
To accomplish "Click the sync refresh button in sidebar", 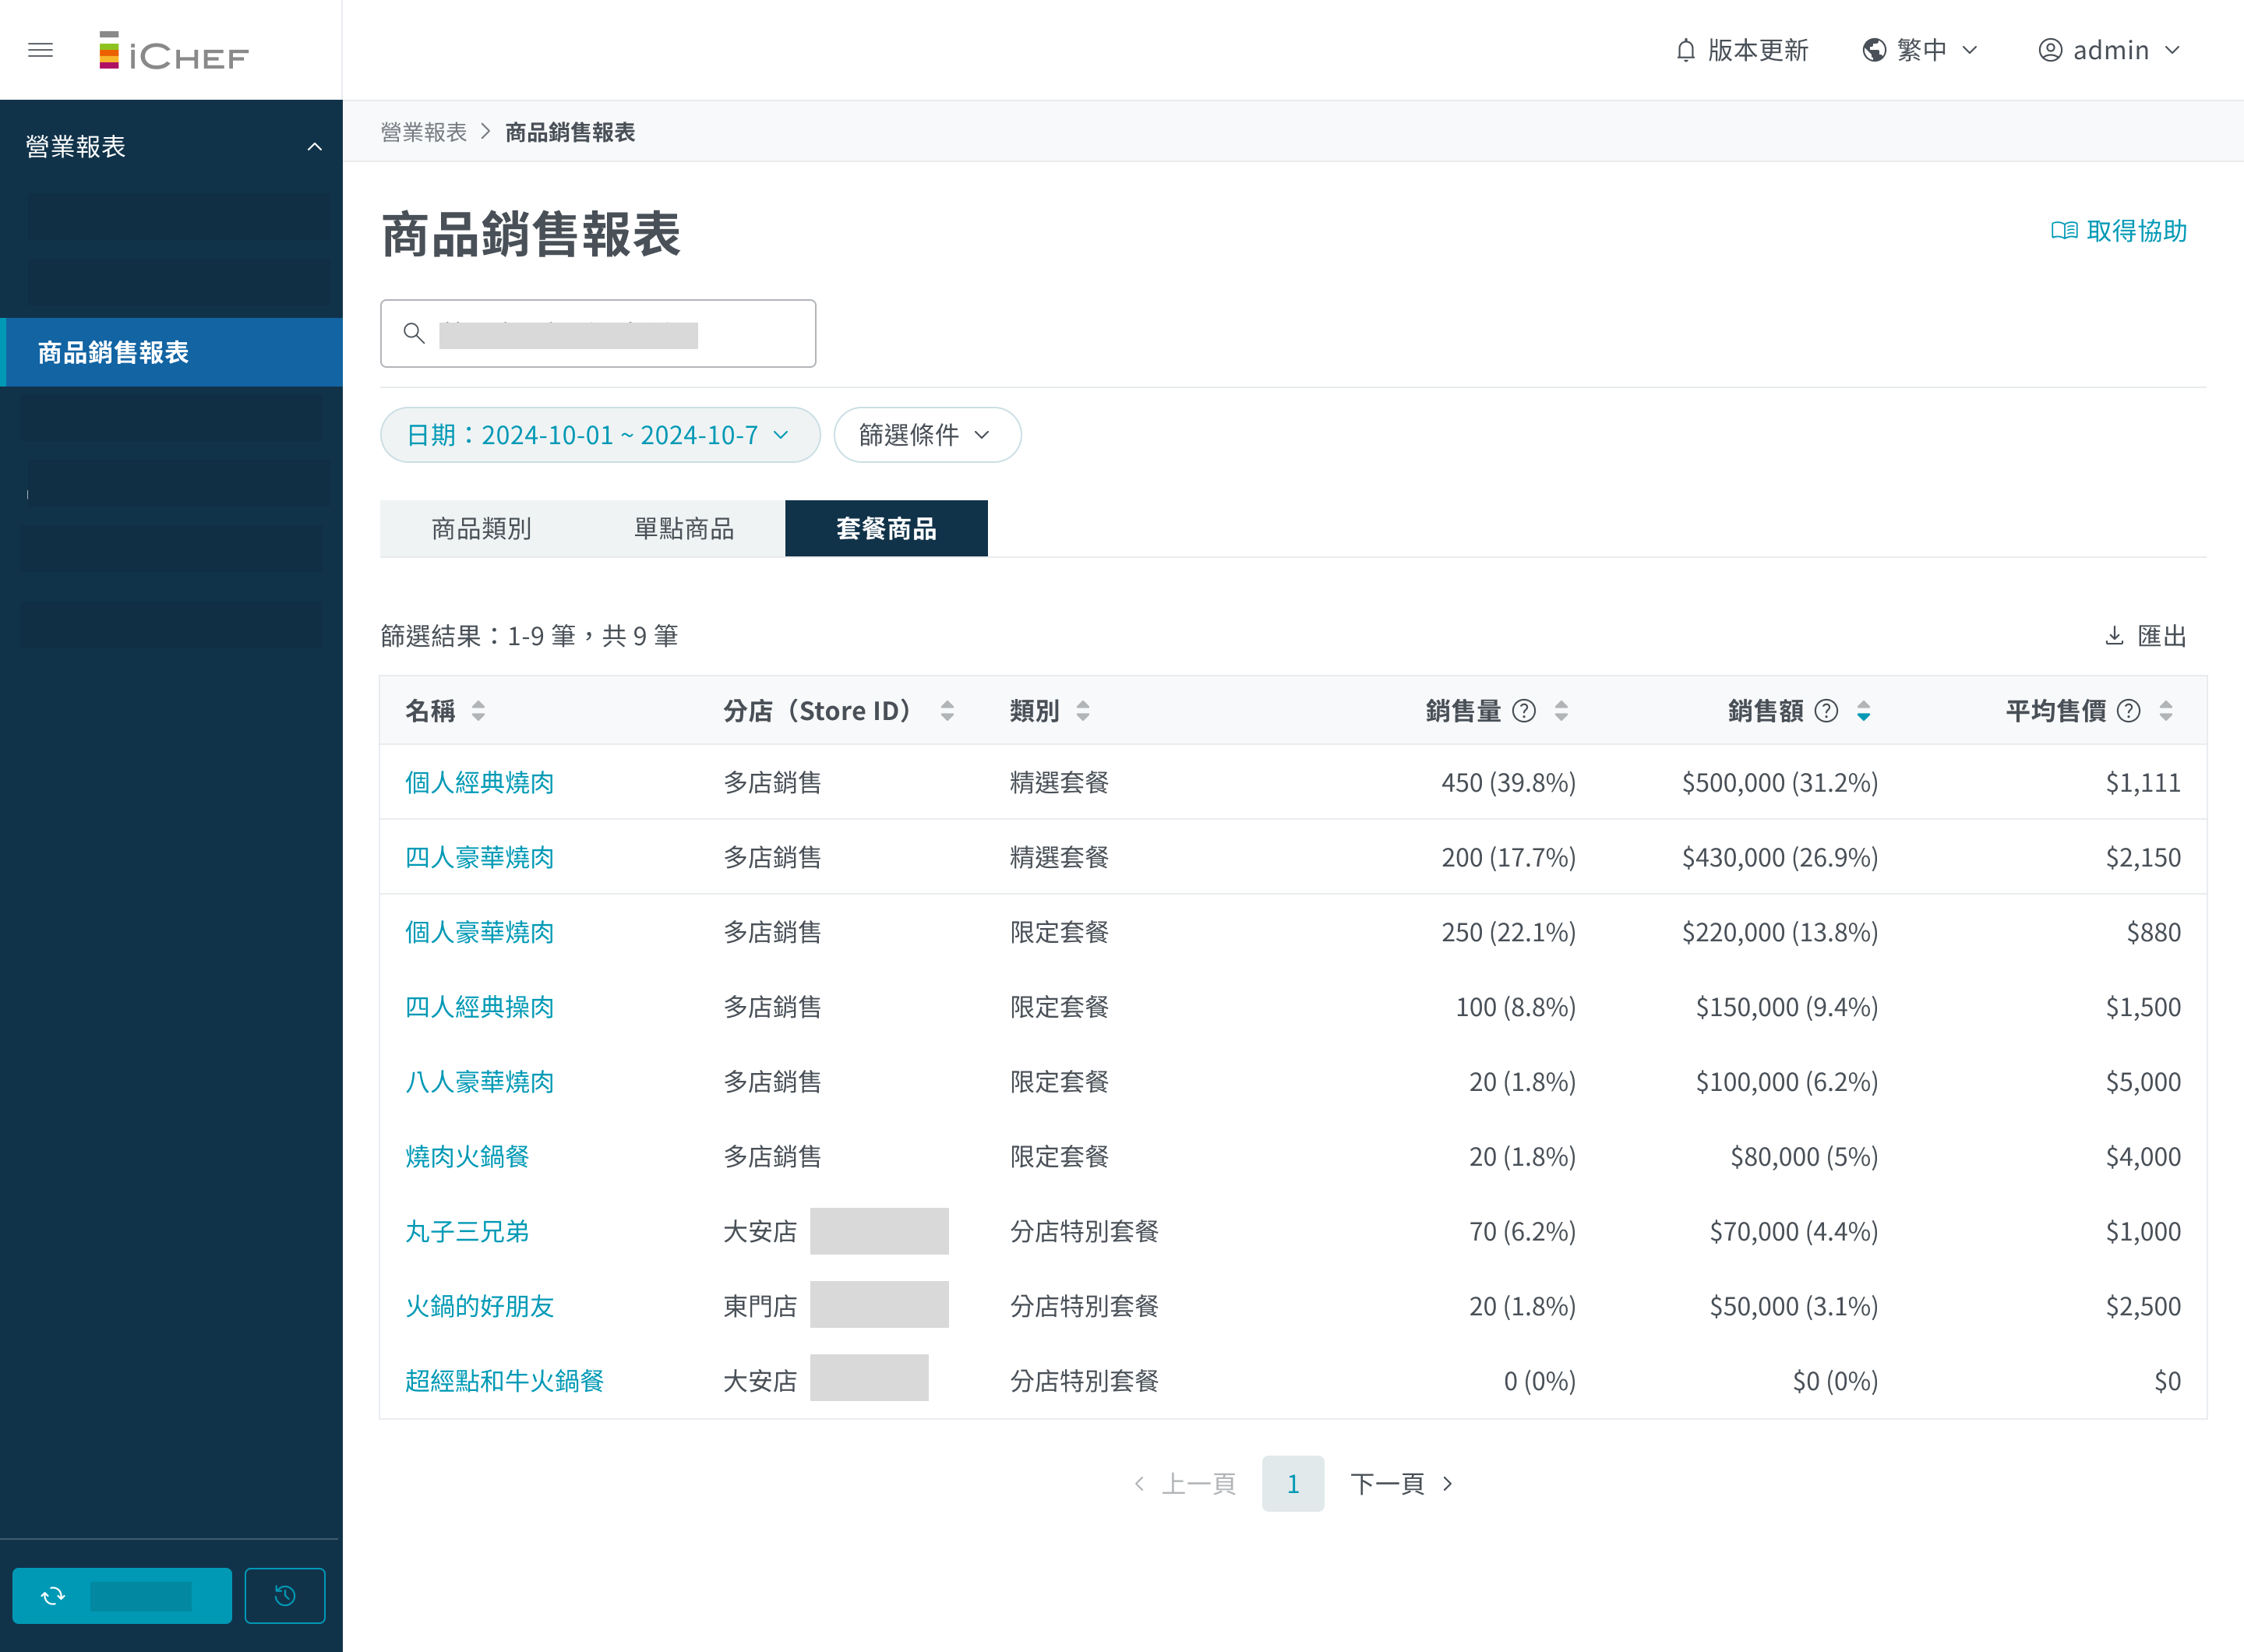I will [122, 1595].
